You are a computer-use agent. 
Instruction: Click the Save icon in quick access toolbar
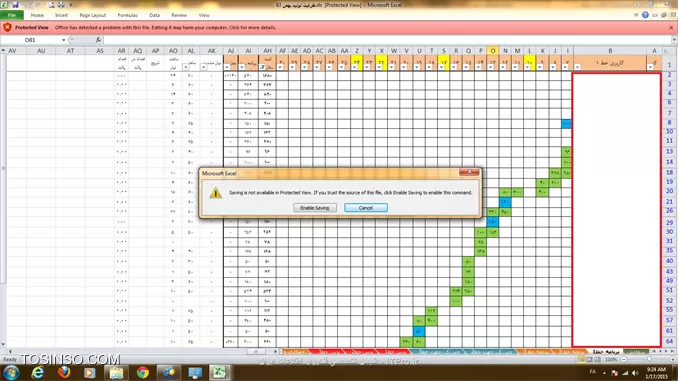[15, 5]
